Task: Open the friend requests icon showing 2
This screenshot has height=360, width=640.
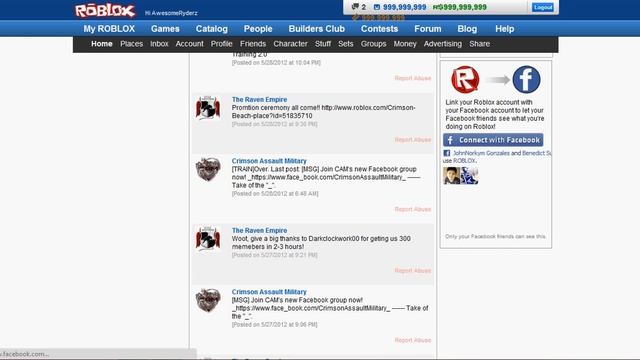Action: tap(358, 7)
